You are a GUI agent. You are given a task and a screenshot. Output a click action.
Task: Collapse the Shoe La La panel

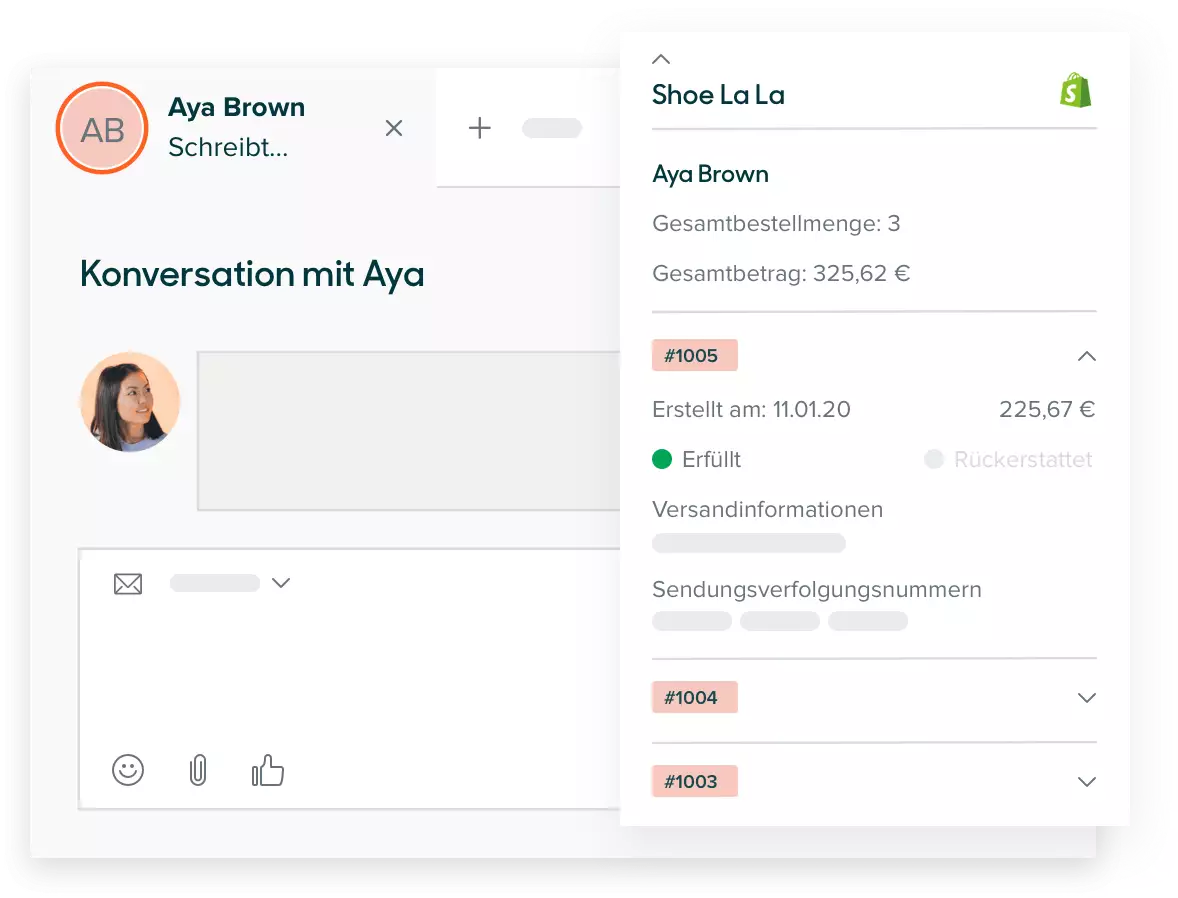(661, 59)
